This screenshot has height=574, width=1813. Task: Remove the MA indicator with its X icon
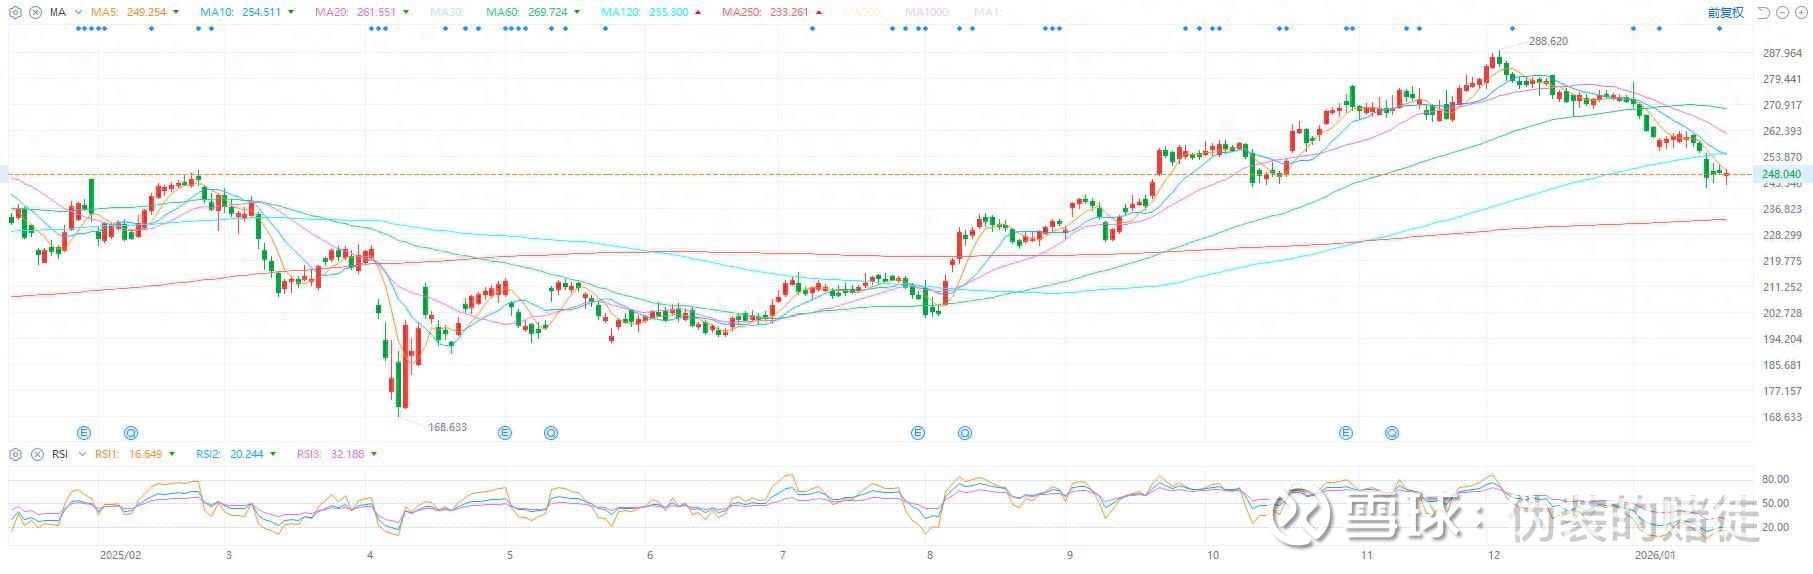(35, 12)
